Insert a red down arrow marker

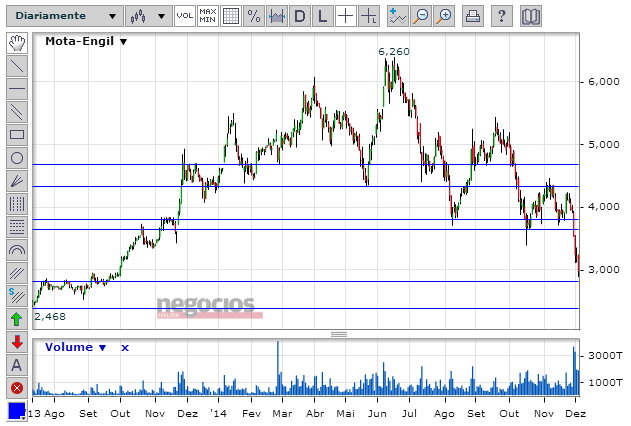point(17,342)
